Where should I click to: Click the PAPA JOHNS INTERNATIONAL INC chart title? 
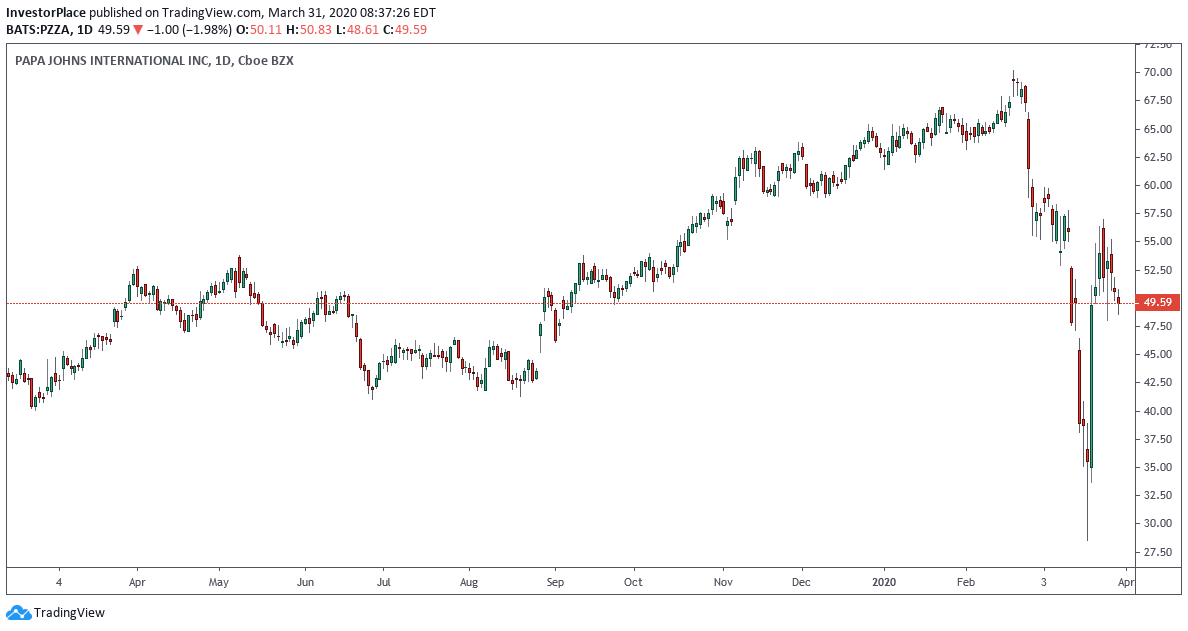click(x=111, y=61)
